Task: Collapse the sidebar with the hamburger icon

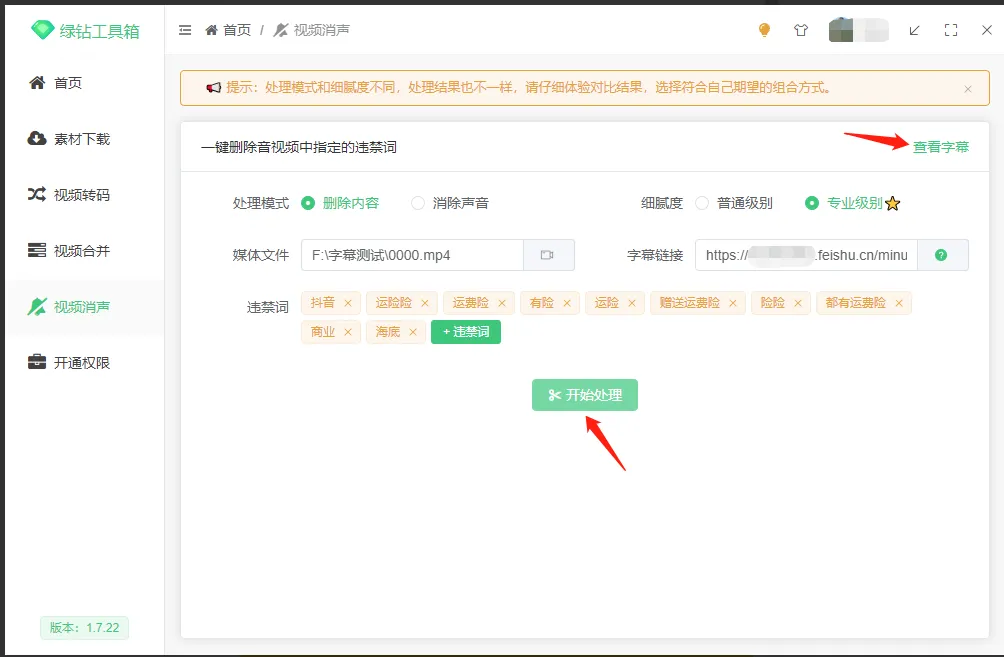Action: [x=185, y=30]
